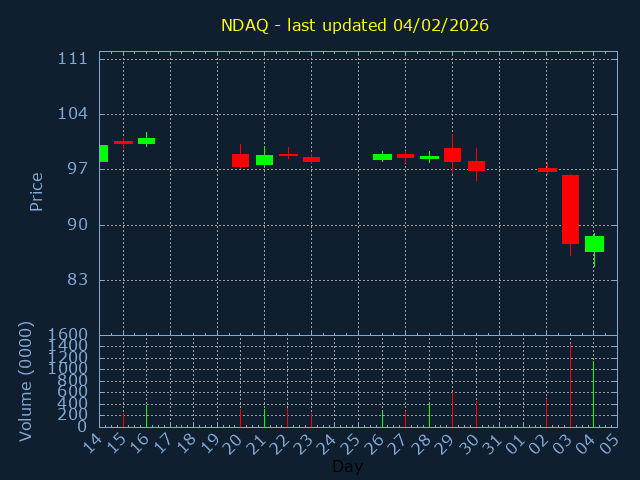Click the red volume bar on day 02
Screen dimensions: 640x480
[x=547, y=413]
